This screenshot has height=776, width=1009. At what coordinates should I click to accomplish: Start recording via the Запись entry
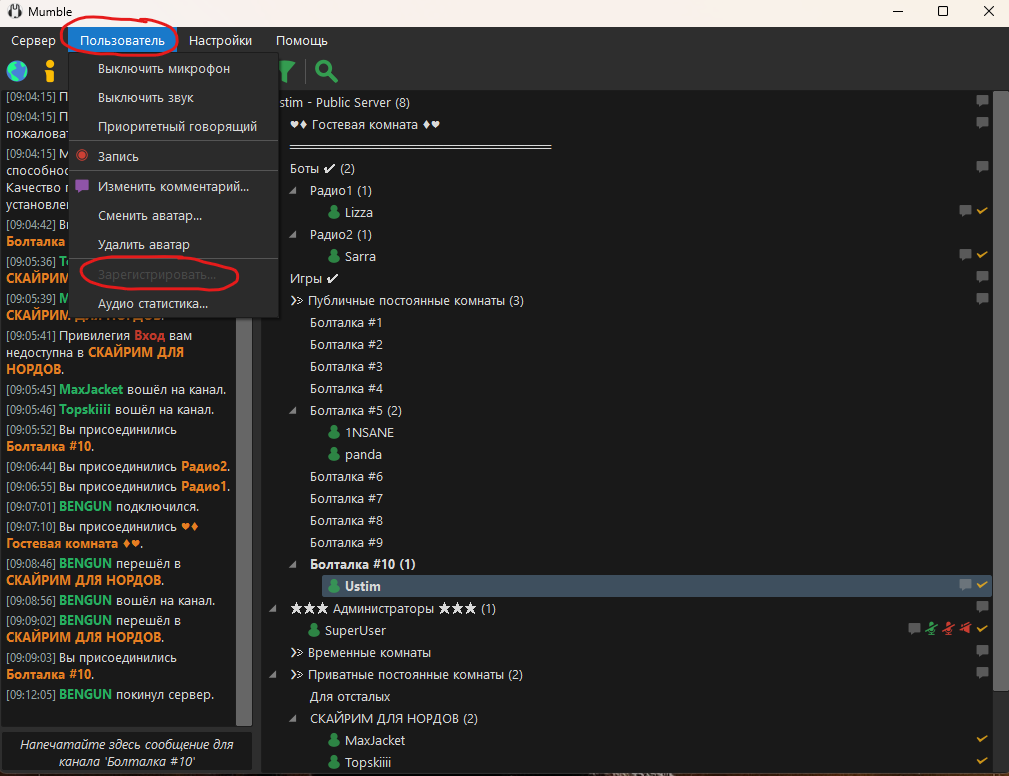click(x=118, y=157)
